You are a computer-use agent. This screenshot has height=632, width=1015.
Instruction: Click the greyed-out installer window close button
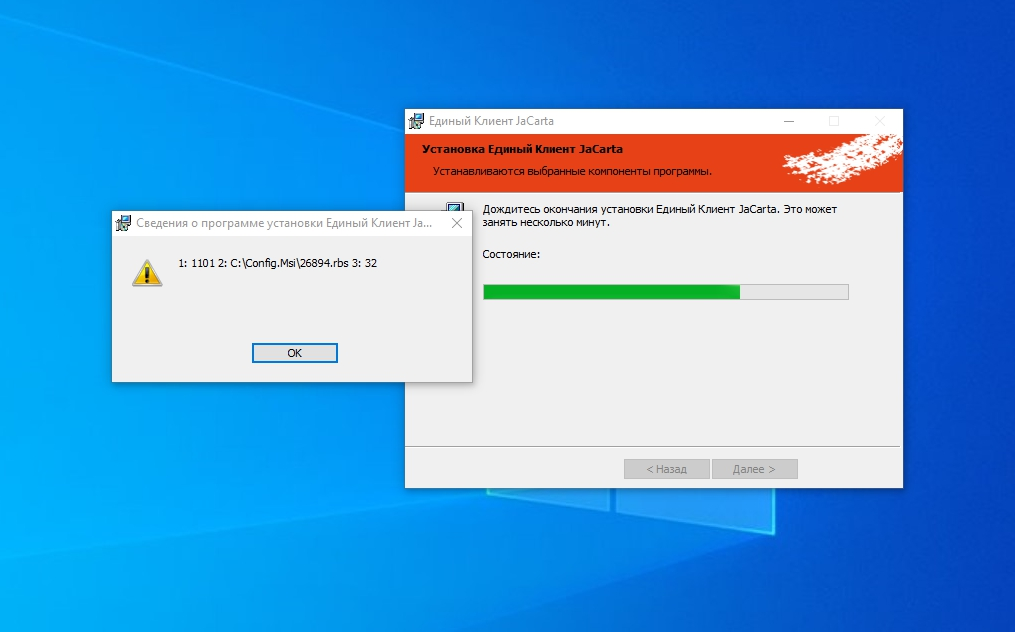click(x=880, y=121)
